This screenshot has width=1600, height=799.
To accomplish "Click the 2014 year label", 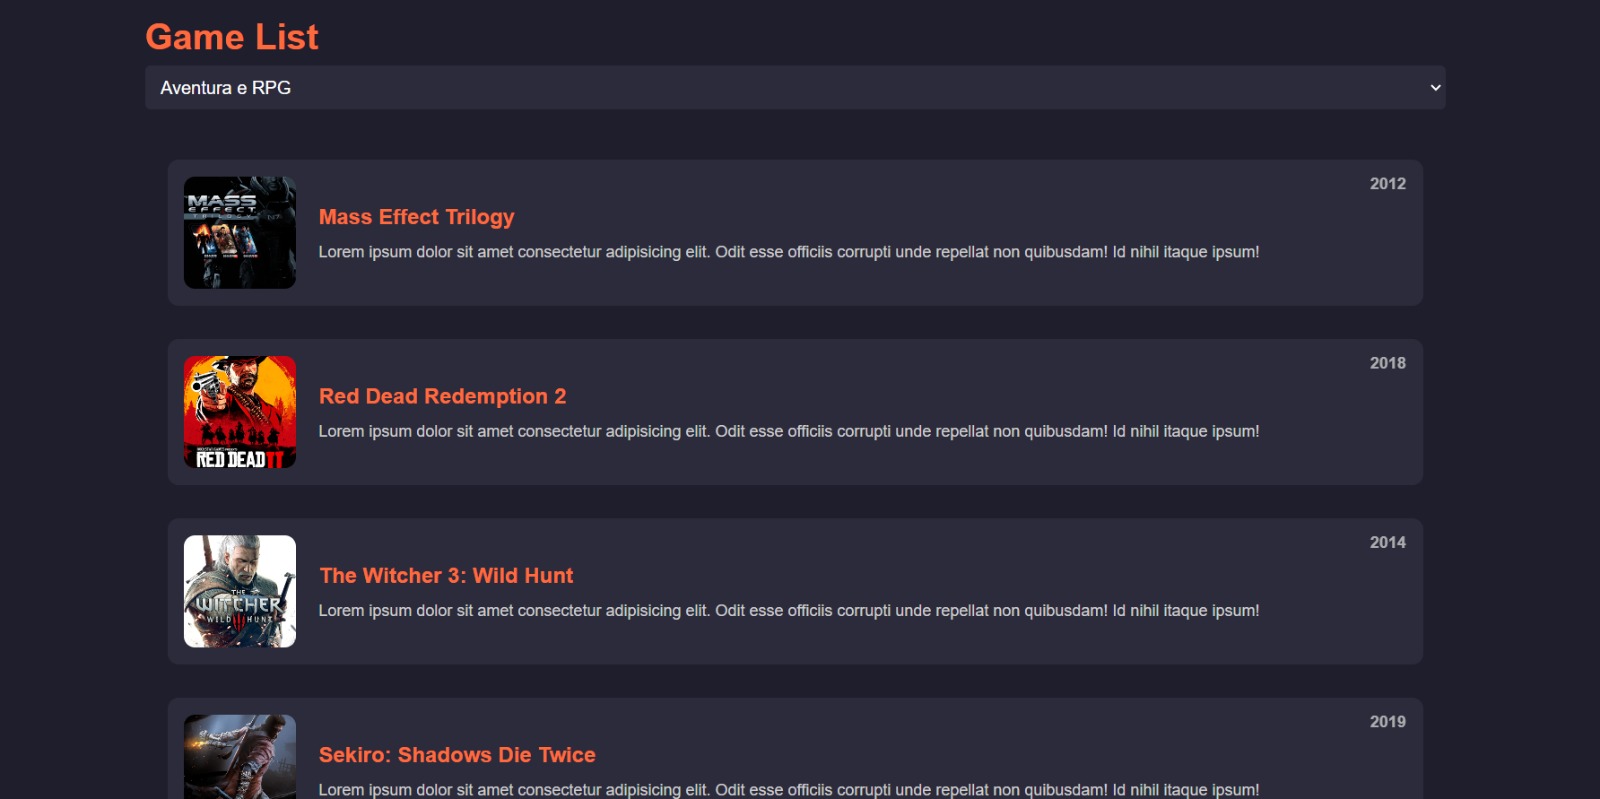I will (x=1388, y=542).
